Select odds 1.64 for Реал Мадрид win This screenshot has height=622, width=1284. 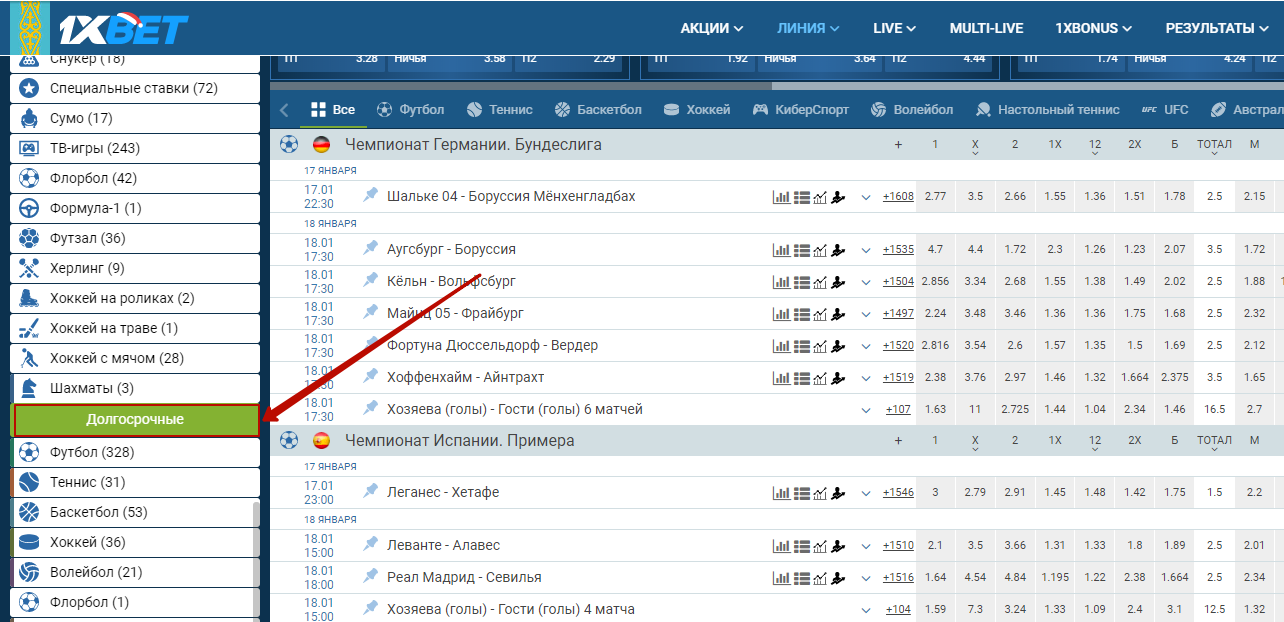pyautogui.click(x=935, y=578)
